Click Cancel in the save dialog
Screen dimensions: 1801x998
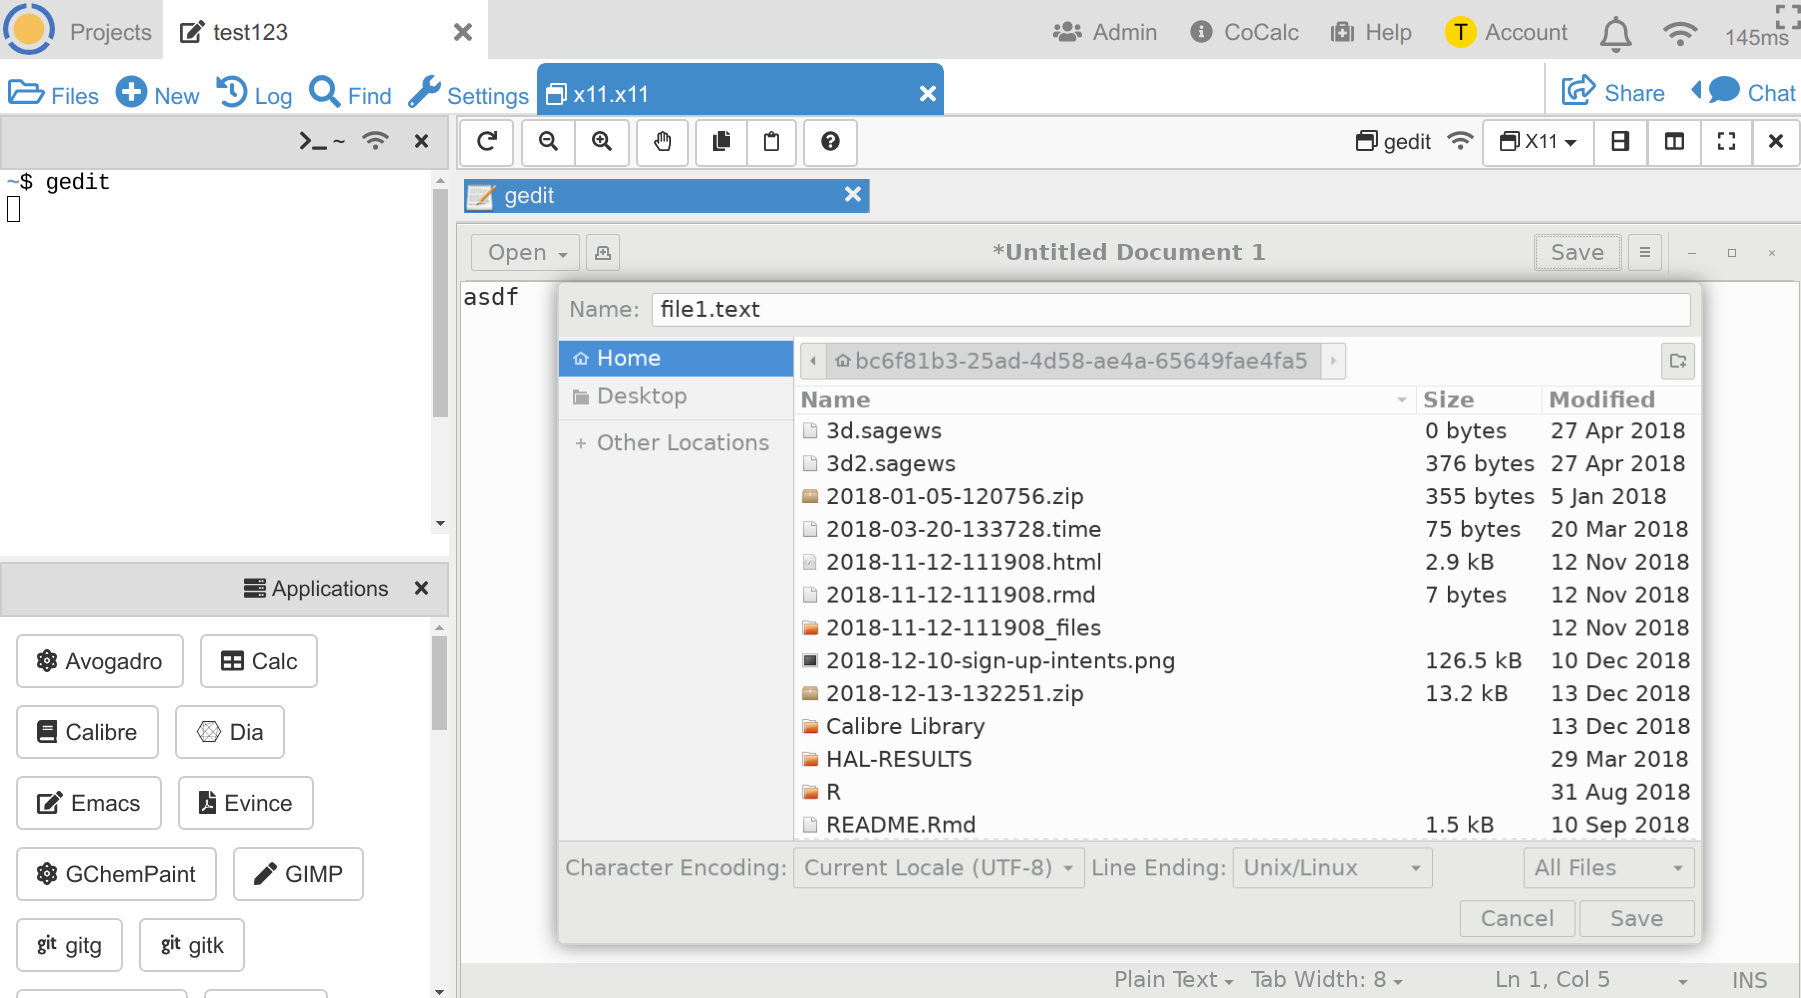pyautogui.click(x=1516, y=918)
